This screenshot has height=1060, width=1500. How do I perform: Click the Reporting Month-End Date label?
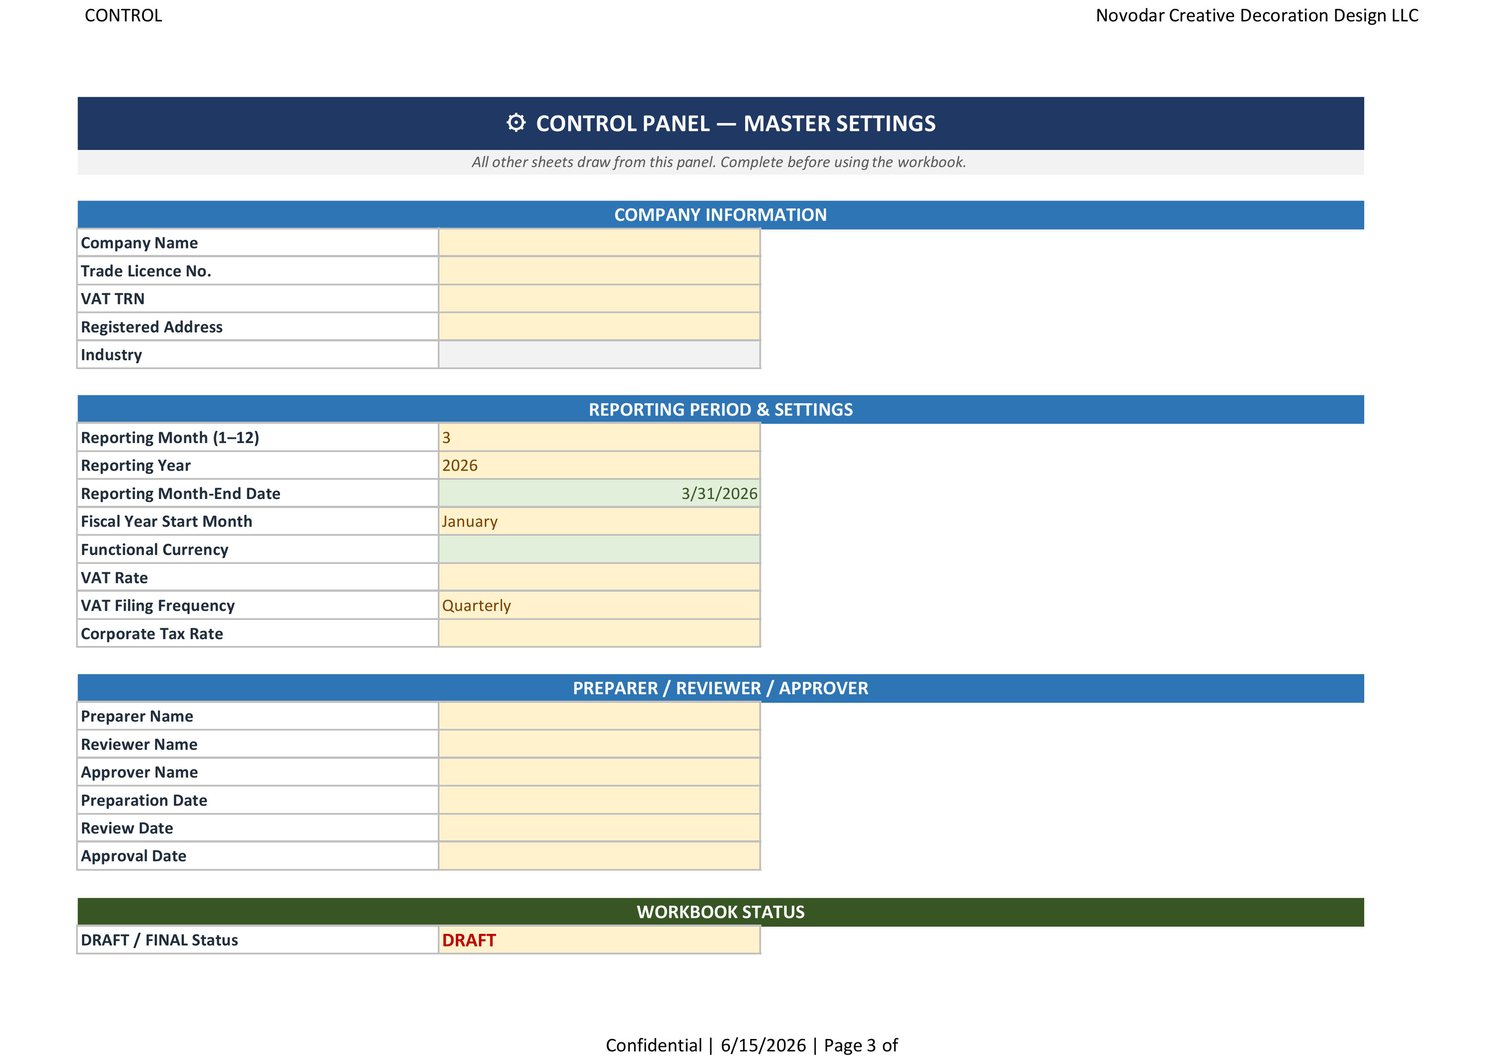(181, 494)
